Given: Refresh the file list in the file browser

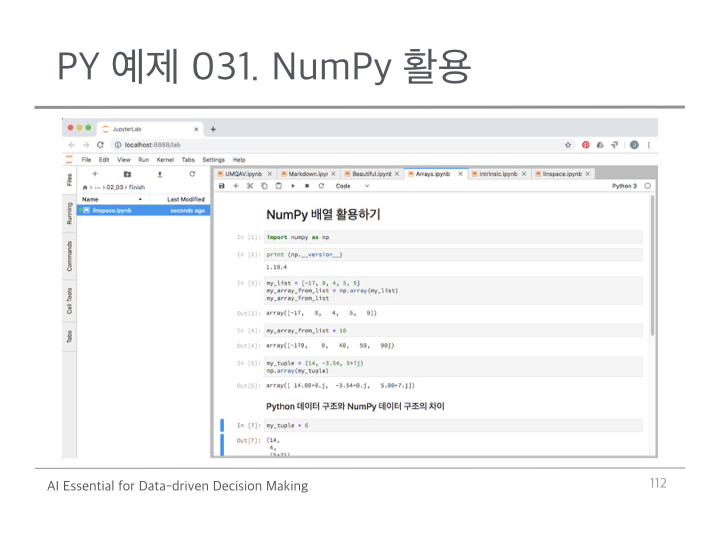Looking at the screenshot, I should coord(192,174).
